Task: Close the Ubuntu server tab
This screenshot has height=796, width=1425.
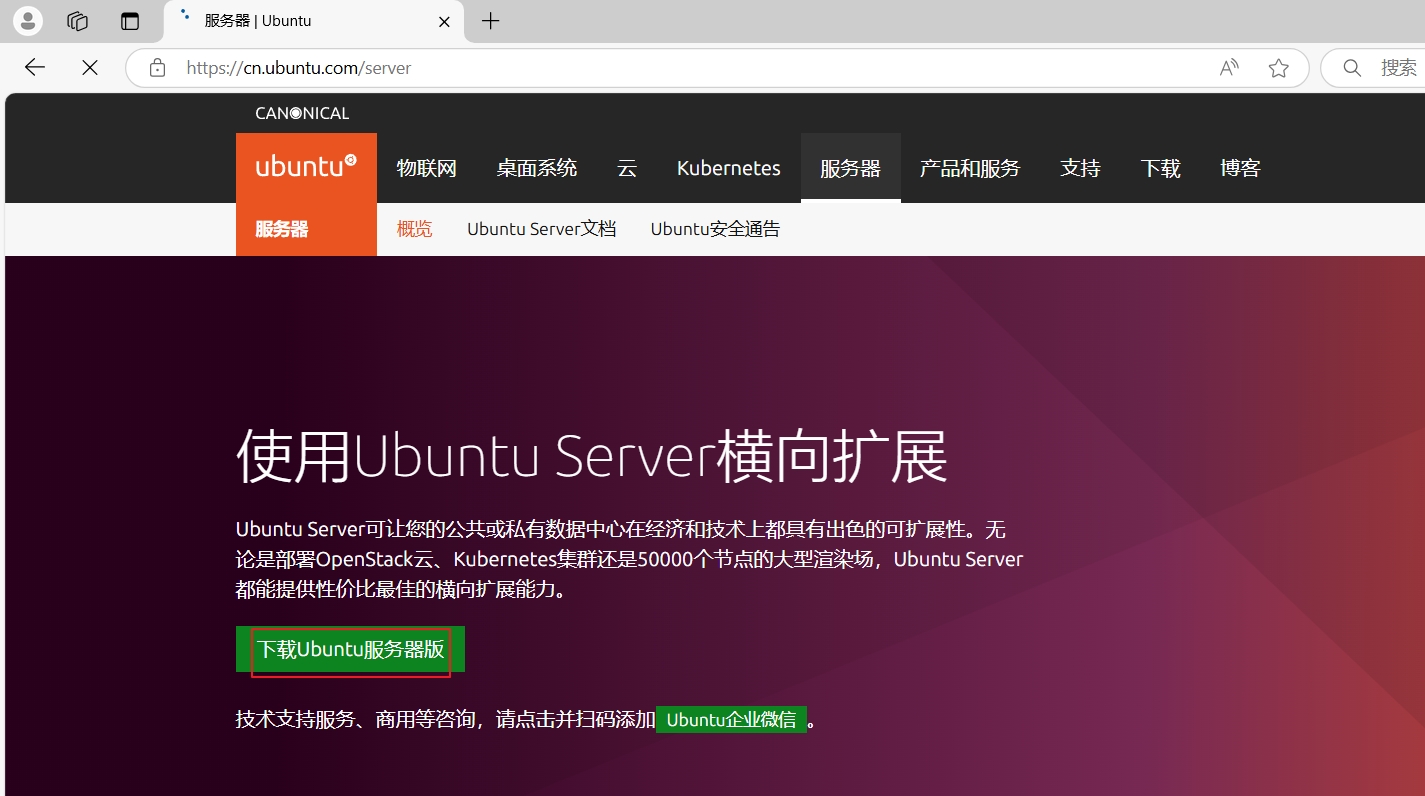Action: (x=445, y=21)
